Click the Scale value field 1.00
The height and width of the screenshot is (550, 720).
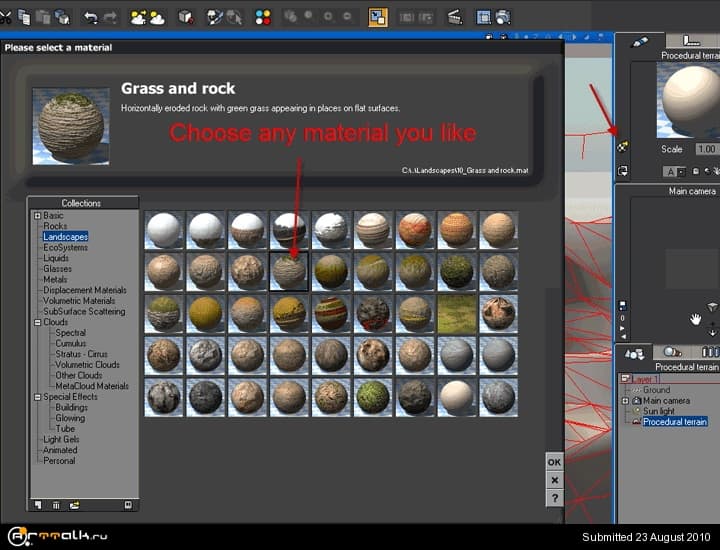pyautogui.click(x=707, y=149)
